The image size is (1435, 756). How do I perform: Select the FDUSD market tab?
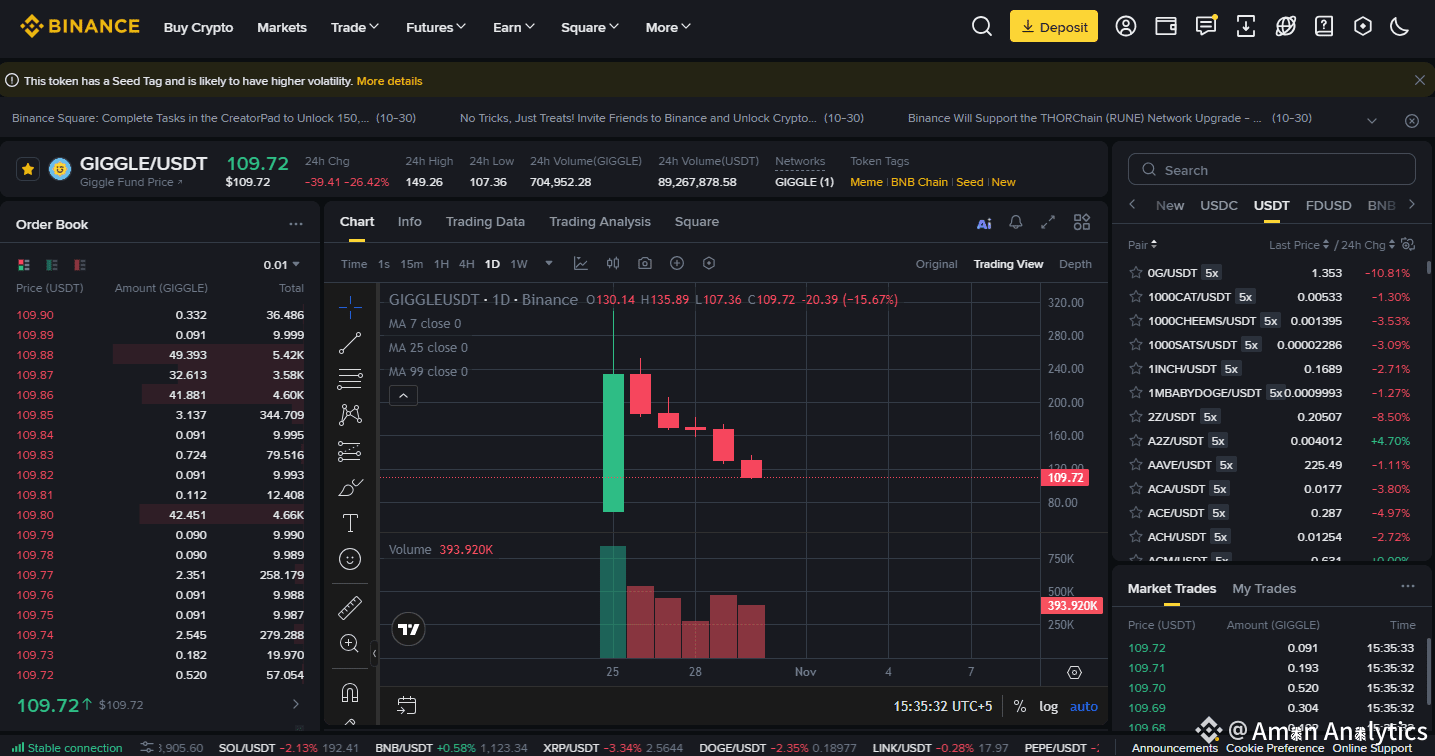[x=1329, y=205]
